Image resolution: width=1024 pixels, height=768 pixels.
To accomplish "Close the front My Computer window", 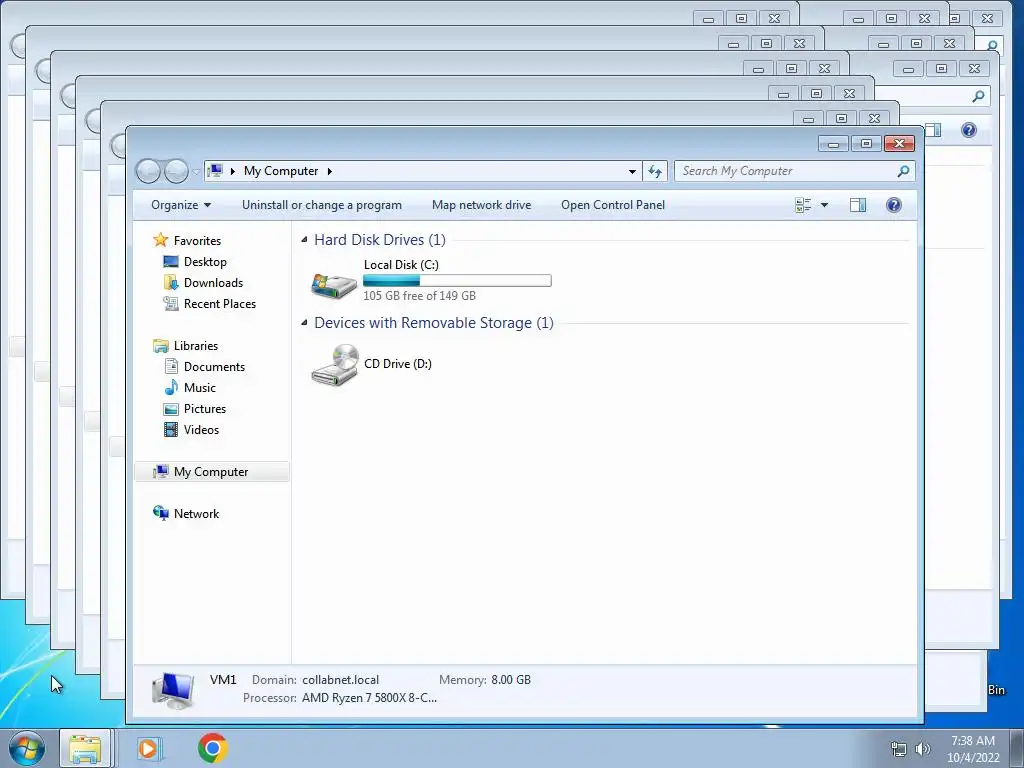I will click(899, 144).
